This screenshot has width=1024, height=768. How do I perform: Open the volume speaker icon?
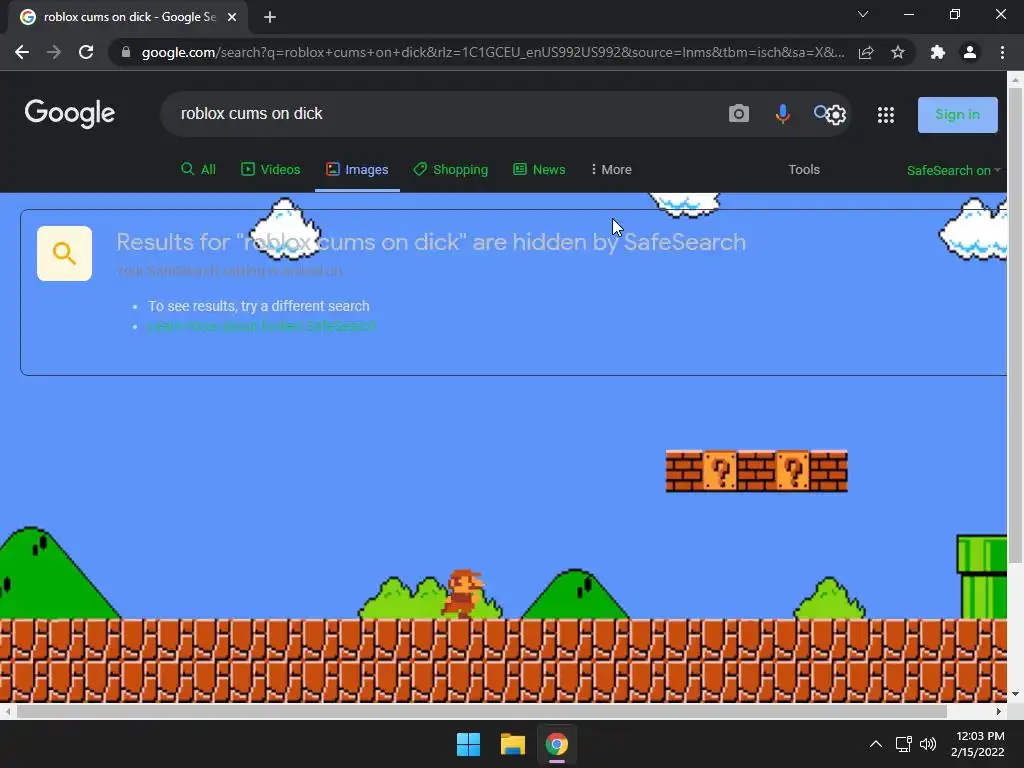pyautogui.click(x=928, y=744)
